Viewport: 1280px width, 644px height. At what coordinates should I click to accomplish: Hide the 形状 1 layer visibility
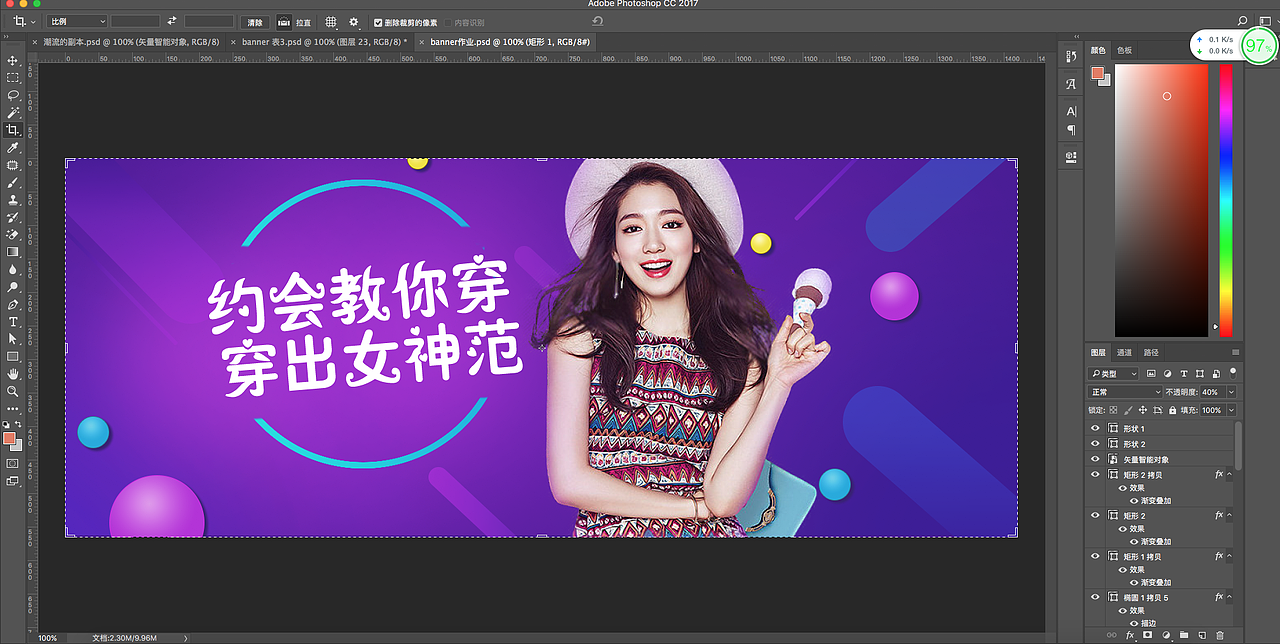click(x=1095, y=428)
